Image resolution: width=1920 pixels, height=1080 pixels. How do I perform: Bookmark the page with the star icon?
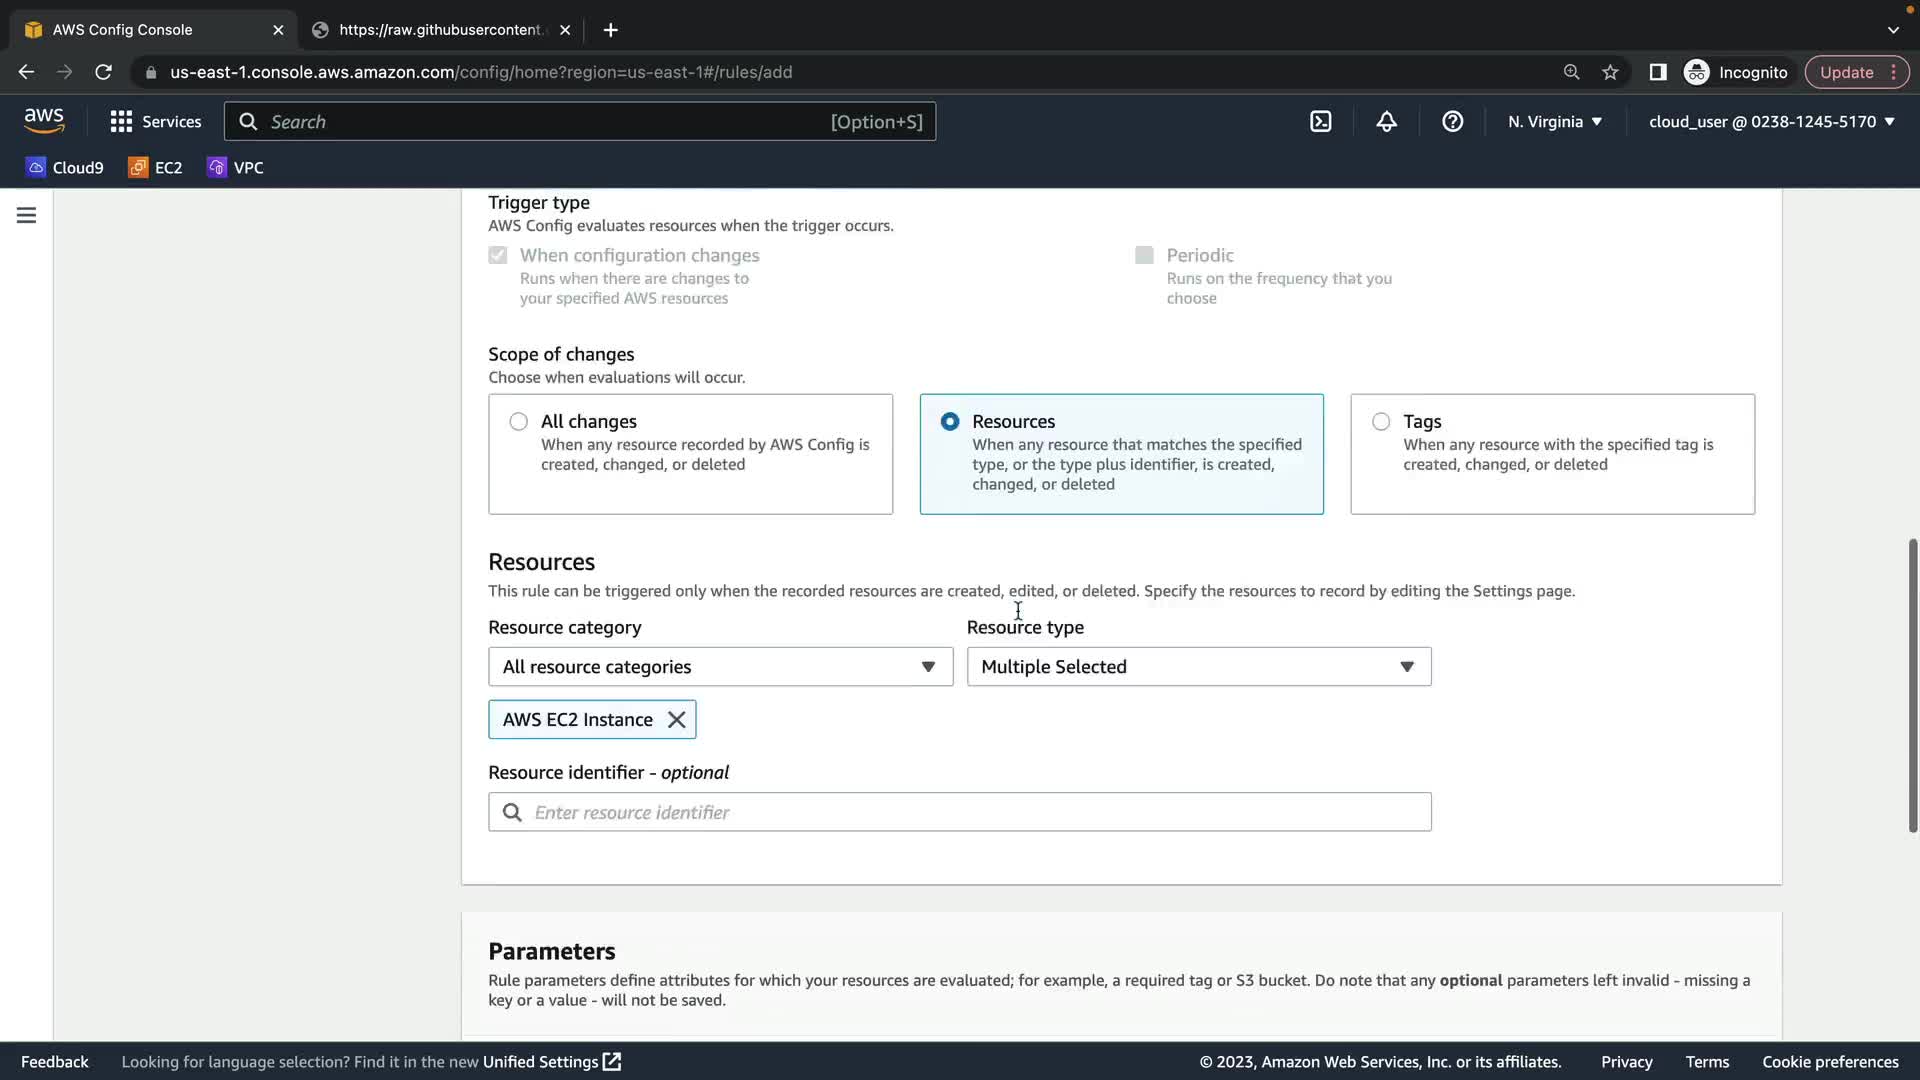pyautogui.click(x=1610, y=72)
